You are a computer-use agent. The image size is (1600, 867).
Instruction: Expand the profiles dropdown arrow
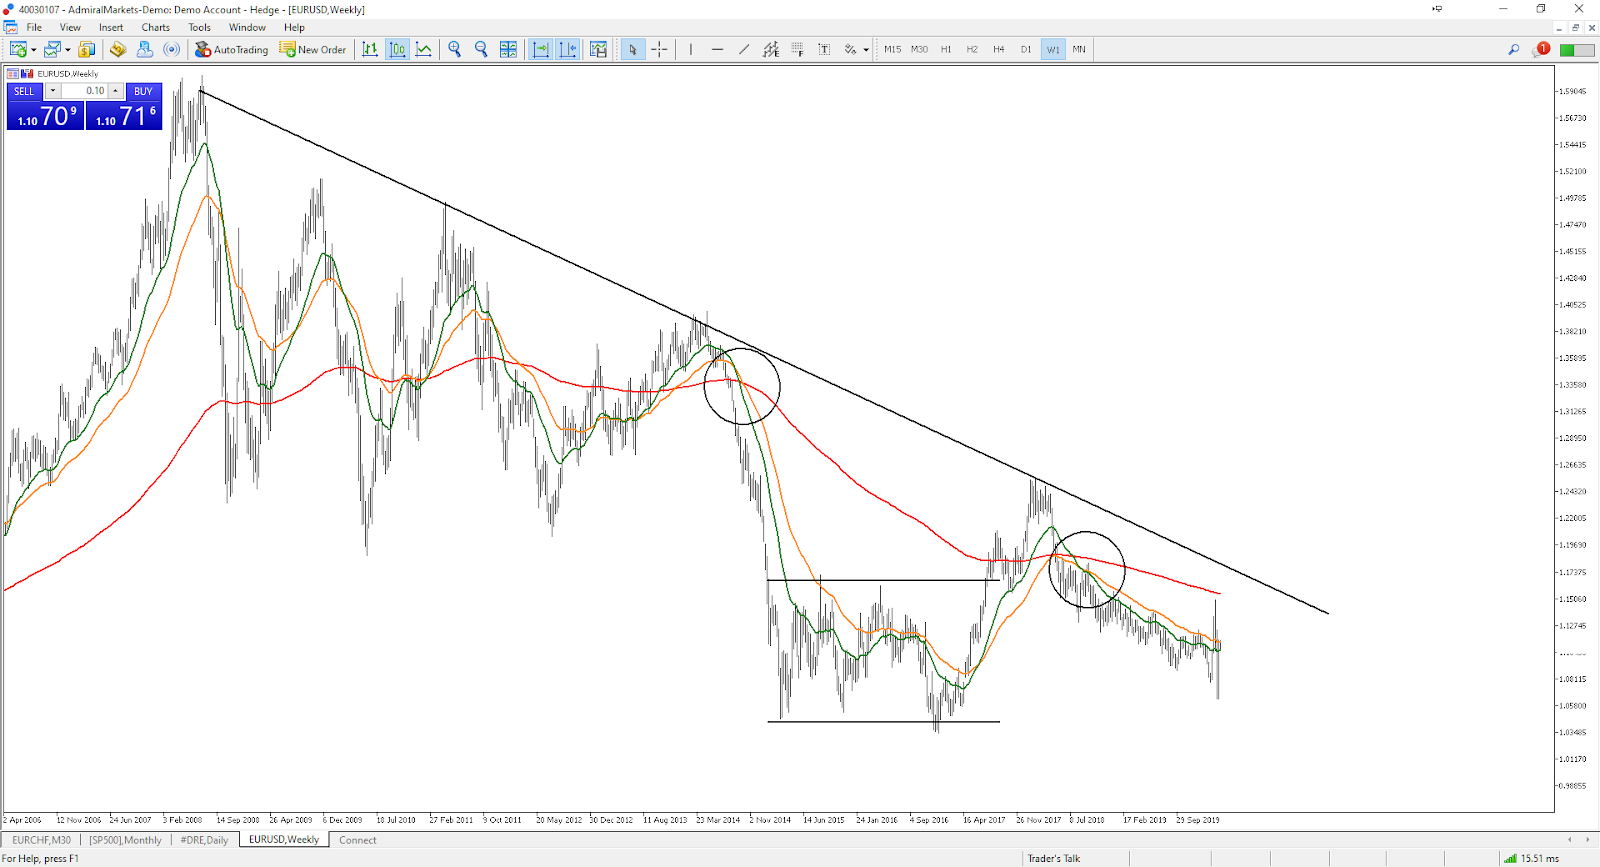tap(67, 49)
